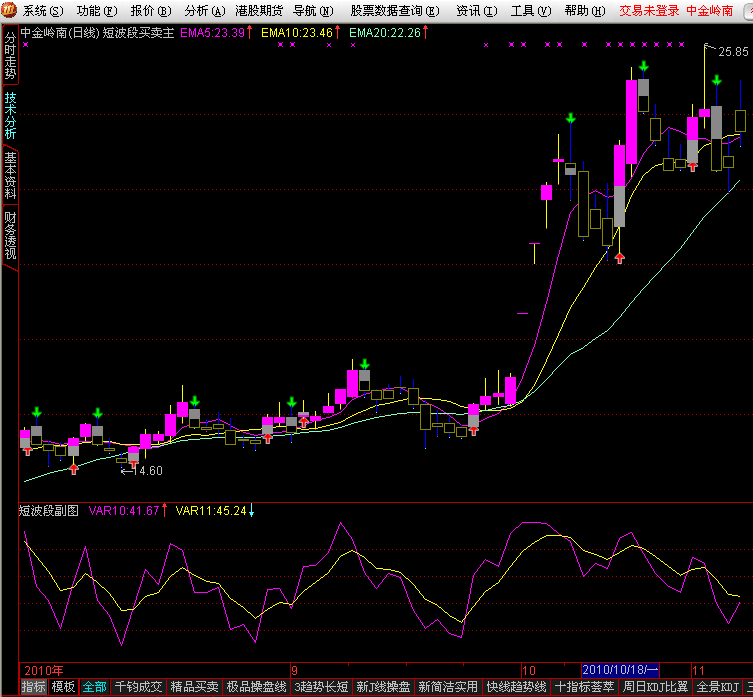Click the highlighted 2010/10/18 date marker

pyautogui.click(x=620, y=669)
